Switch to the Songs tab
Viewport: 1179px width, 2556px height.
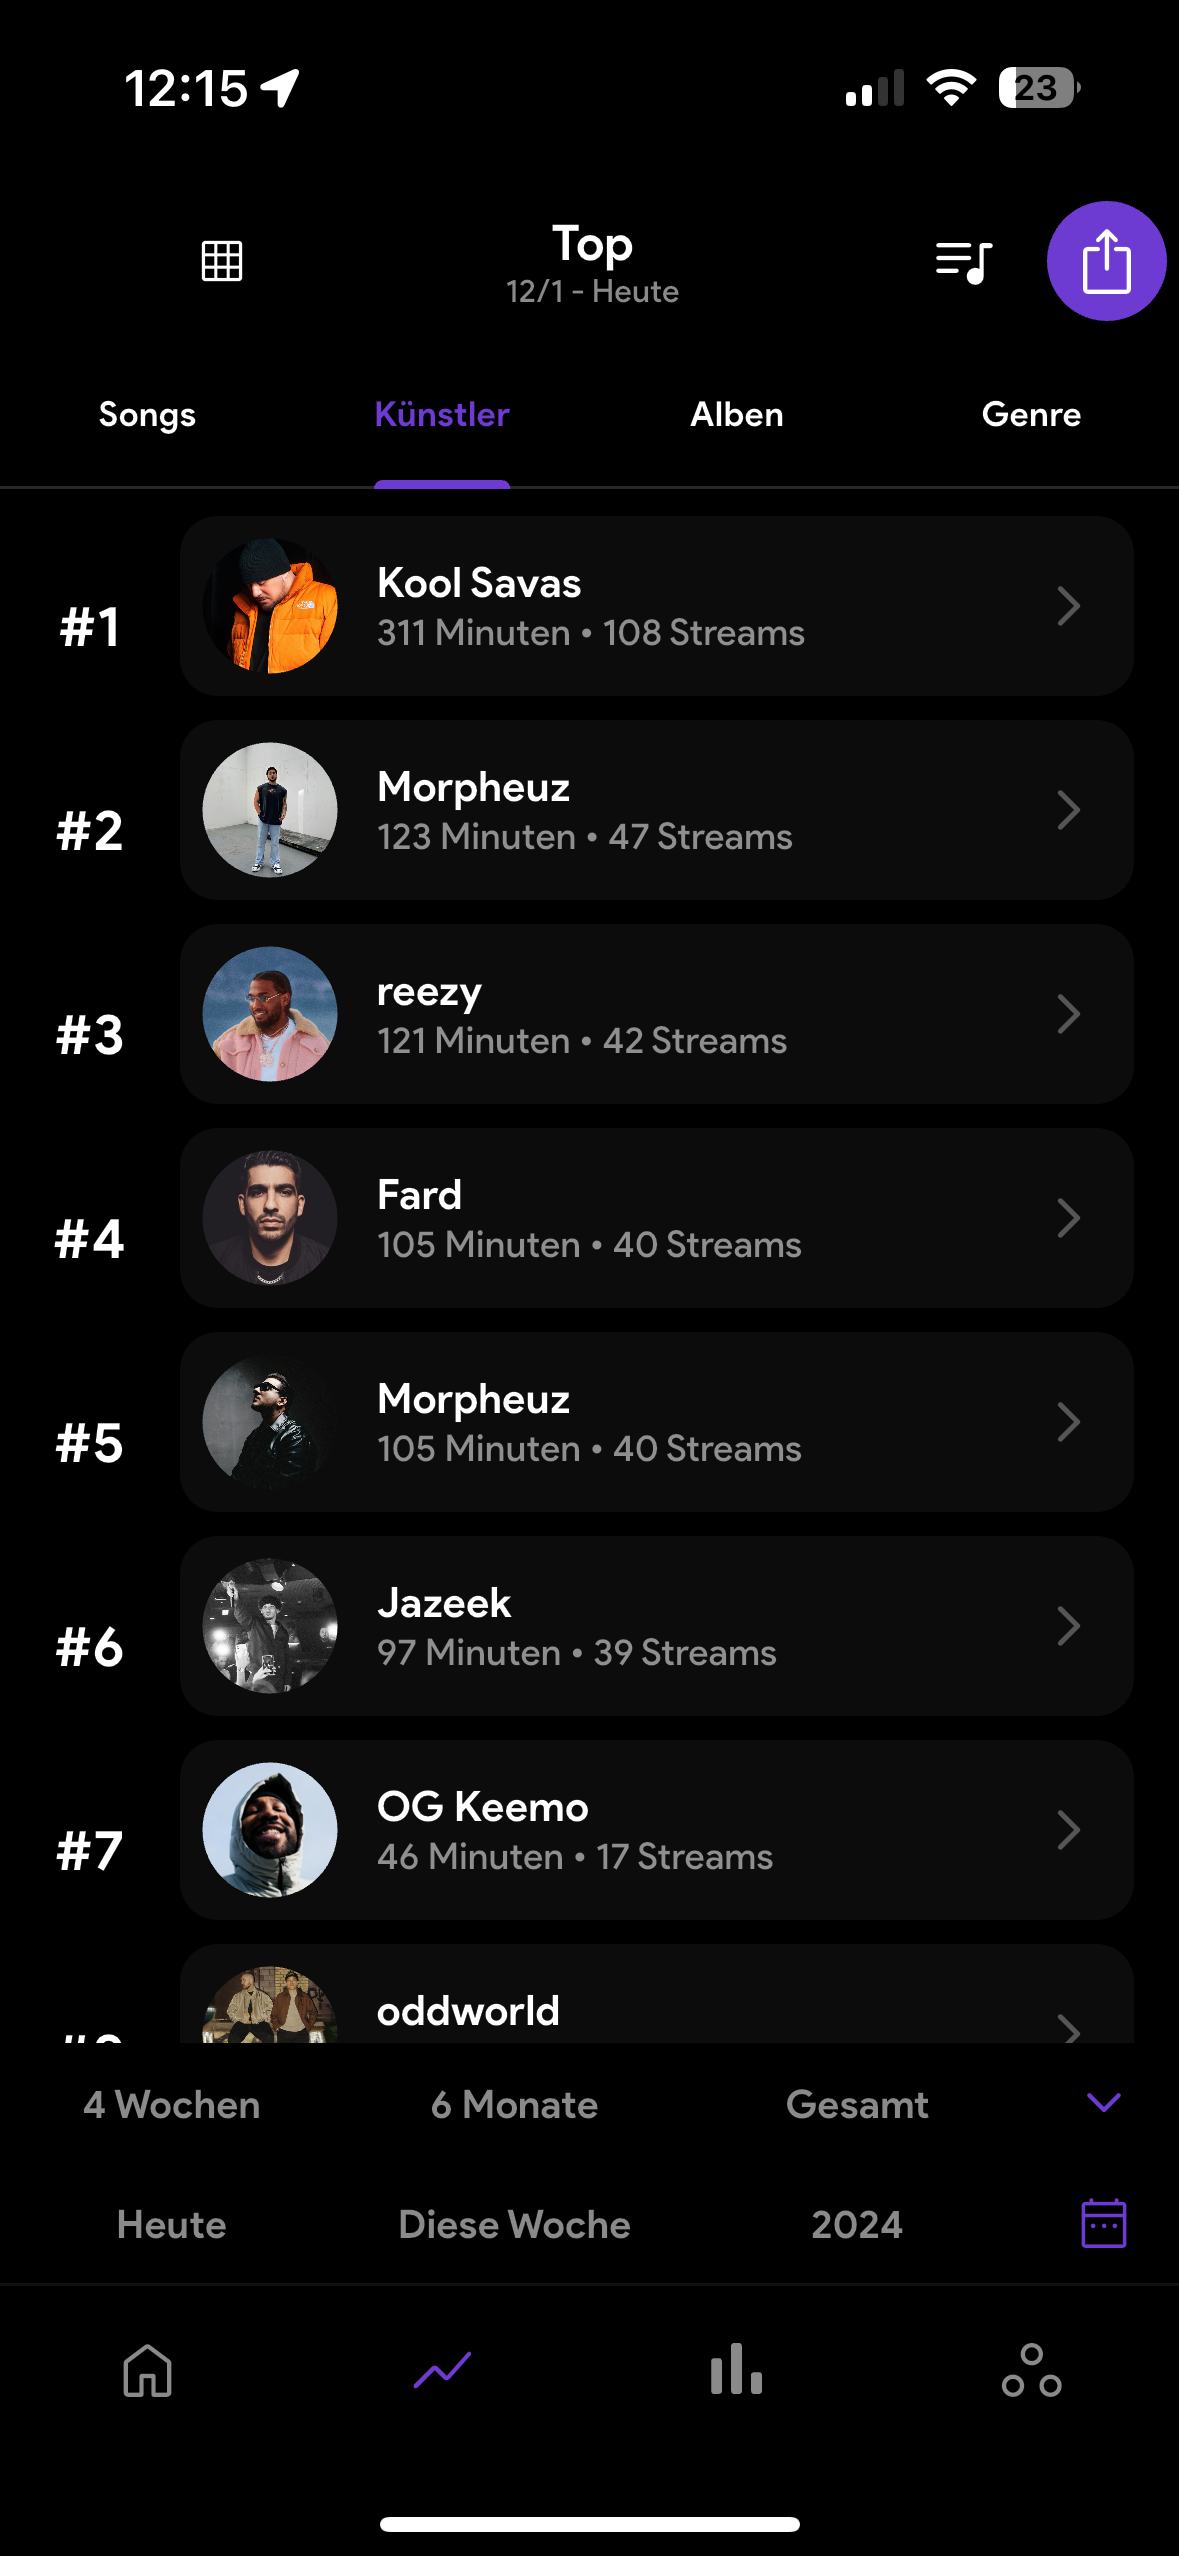(x=147, y=414)
